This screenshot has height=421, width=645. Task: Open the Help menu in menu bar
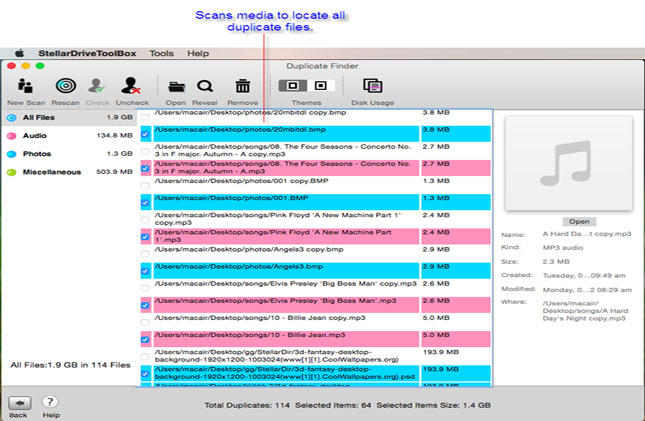coord(198,53)
